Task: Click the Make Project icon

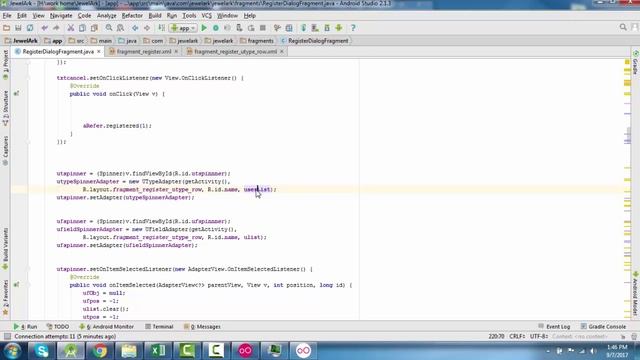Action: coord(162,28)
